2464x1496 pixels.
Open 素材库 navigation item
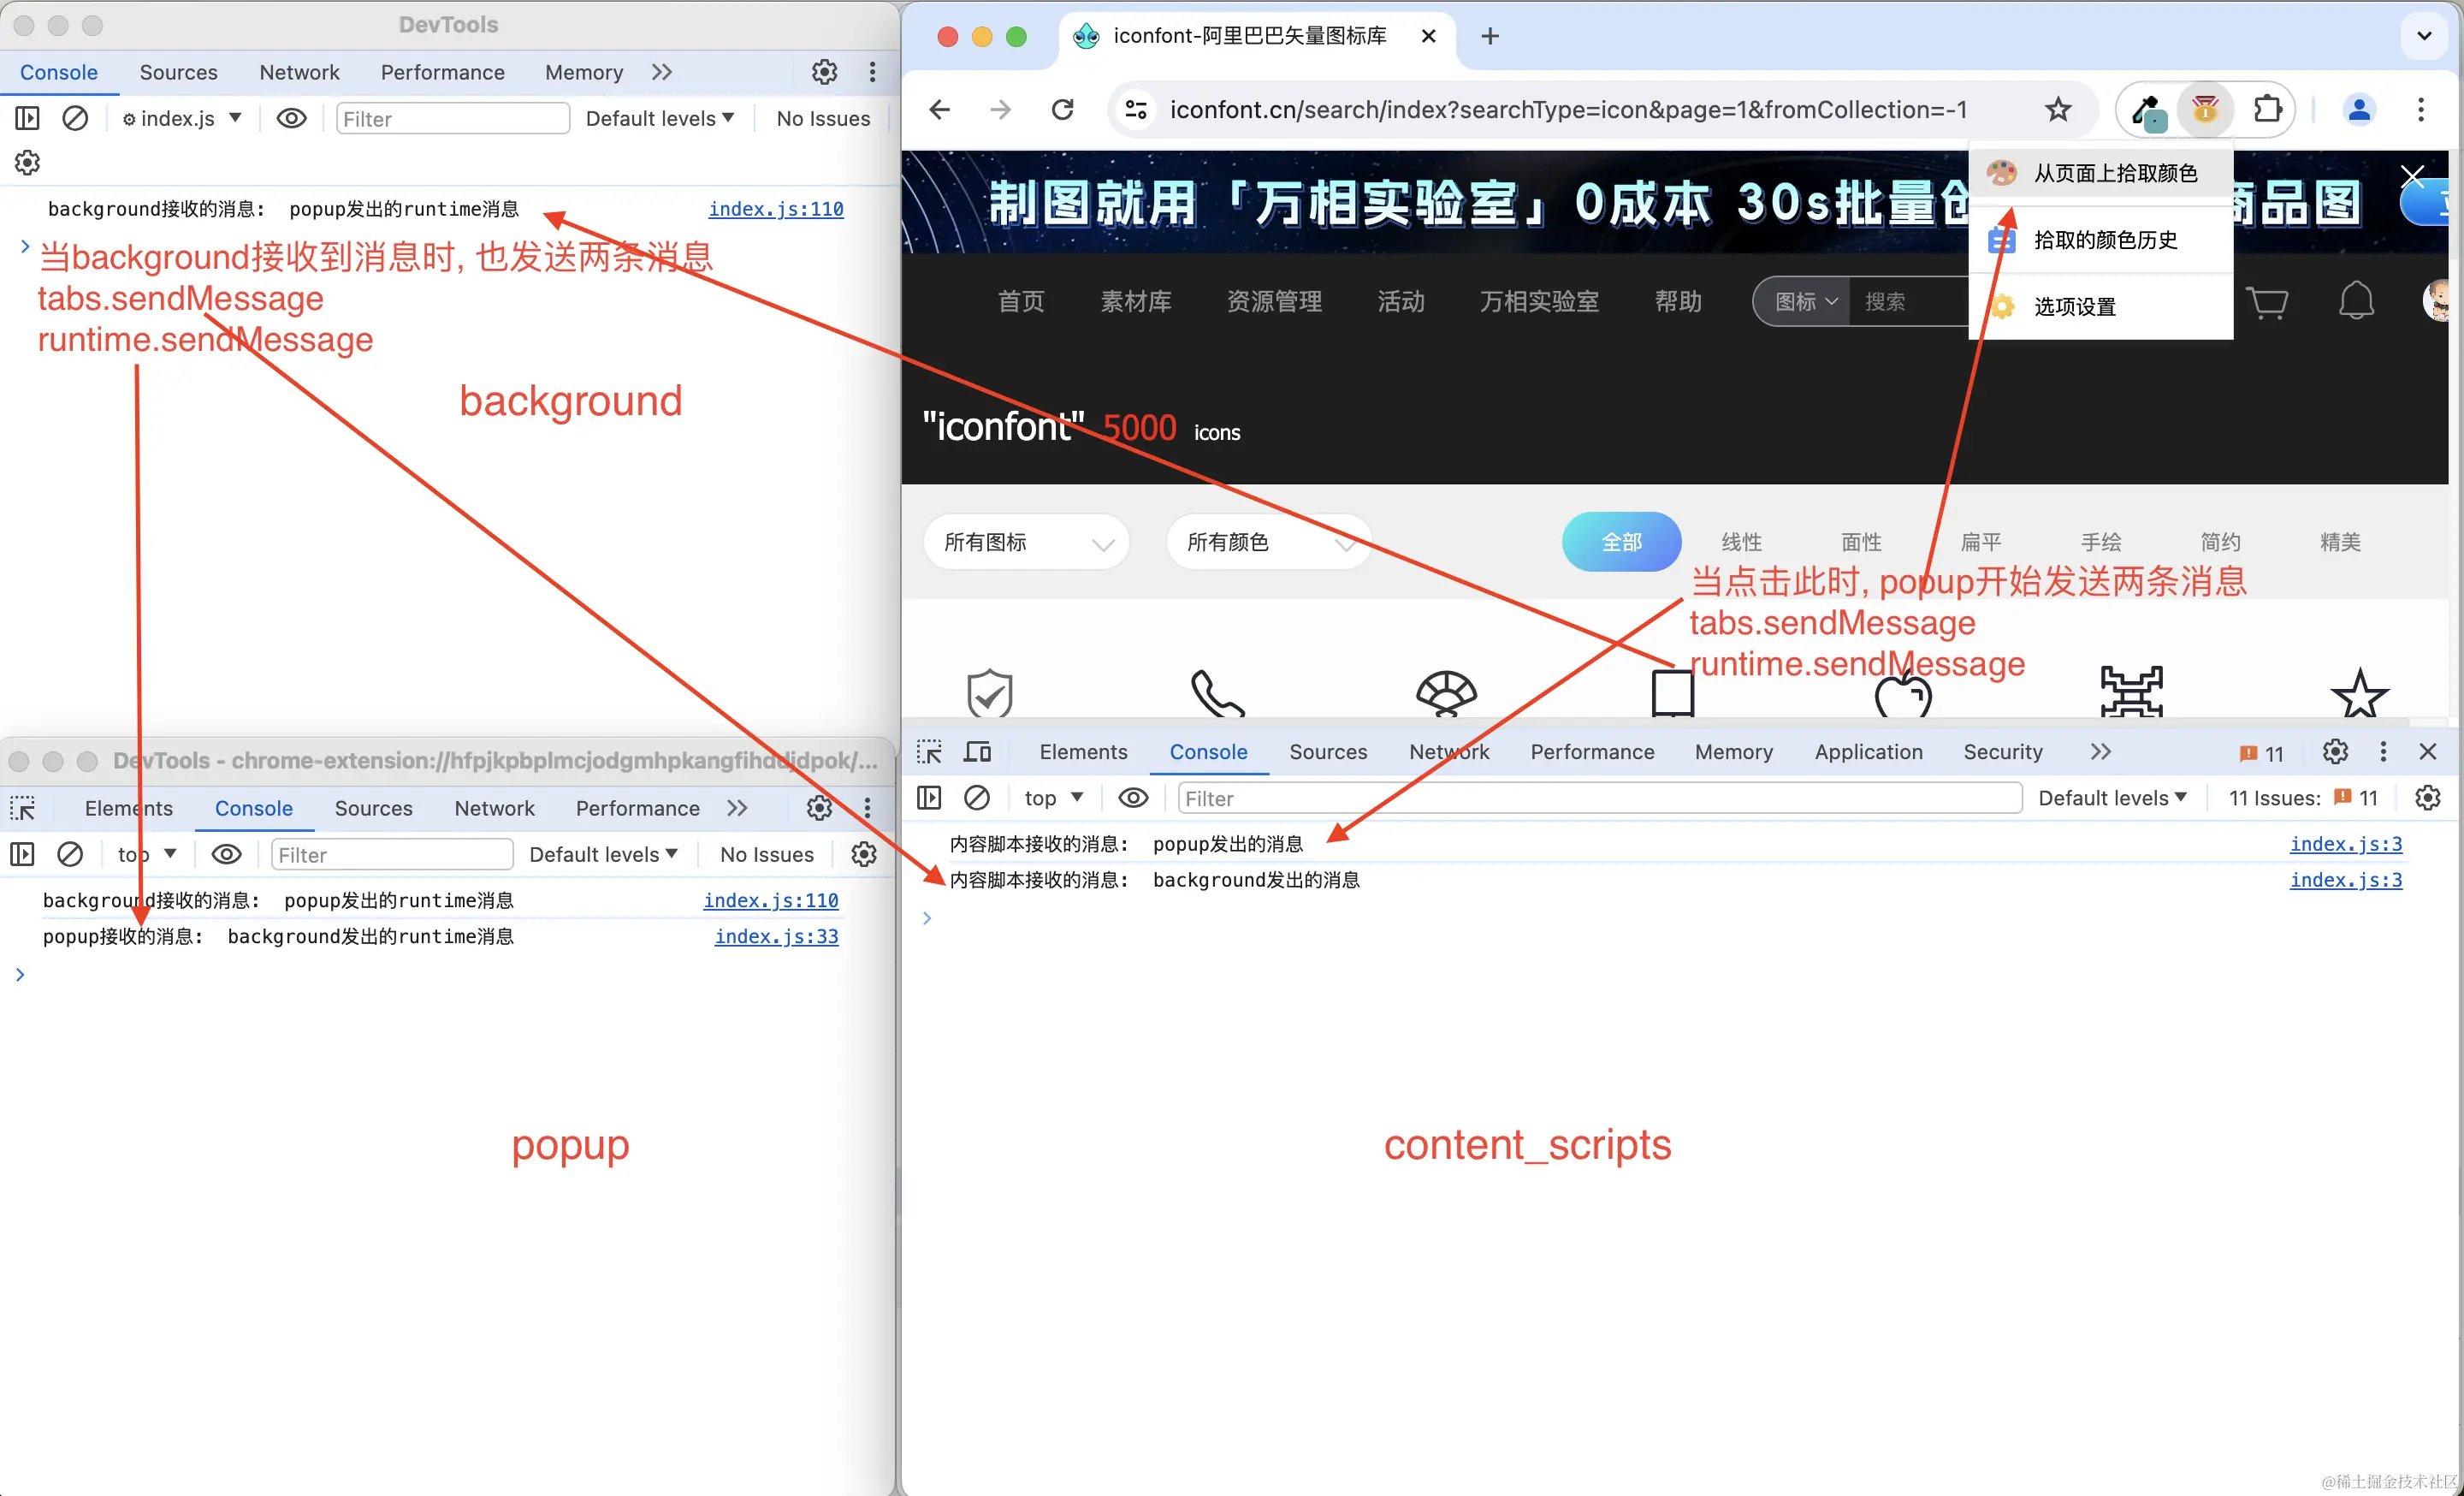[1136, 301]
